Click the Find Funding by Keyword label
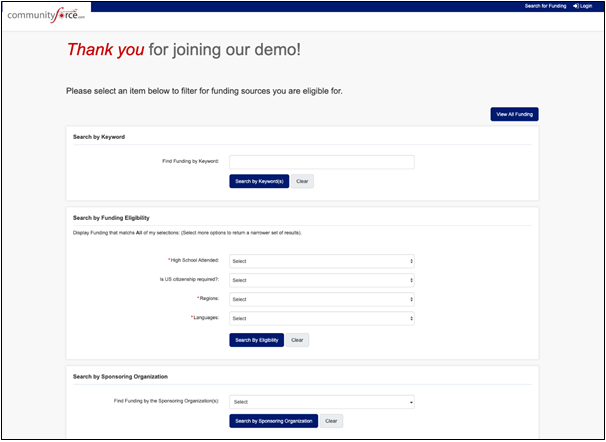The image size is (606, 442). pyautogui.click(x=190, y=161)
